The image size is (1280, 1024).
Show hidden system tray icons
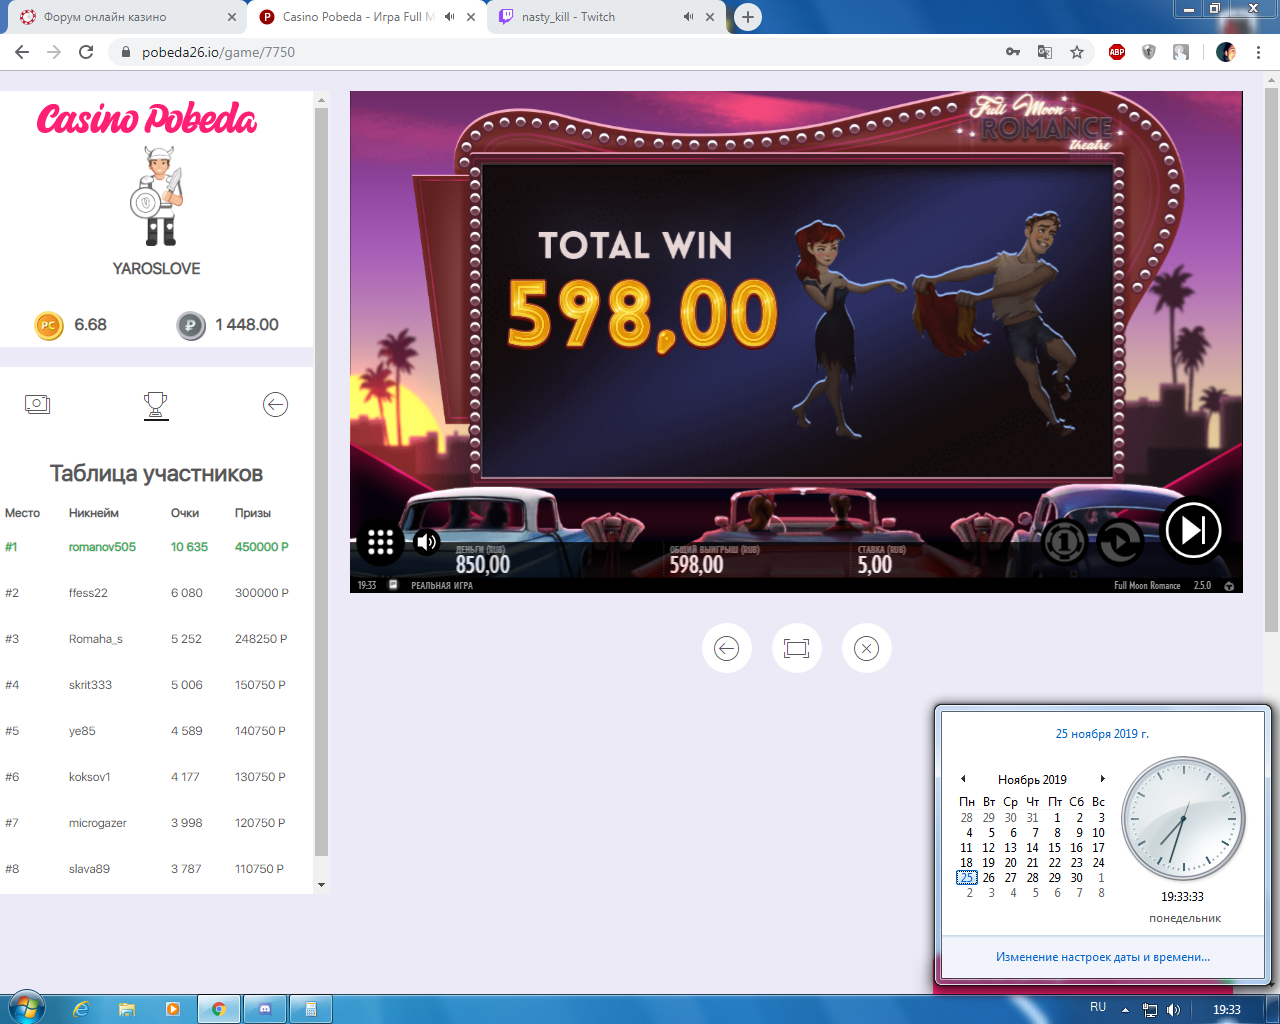point(1126,1010)
